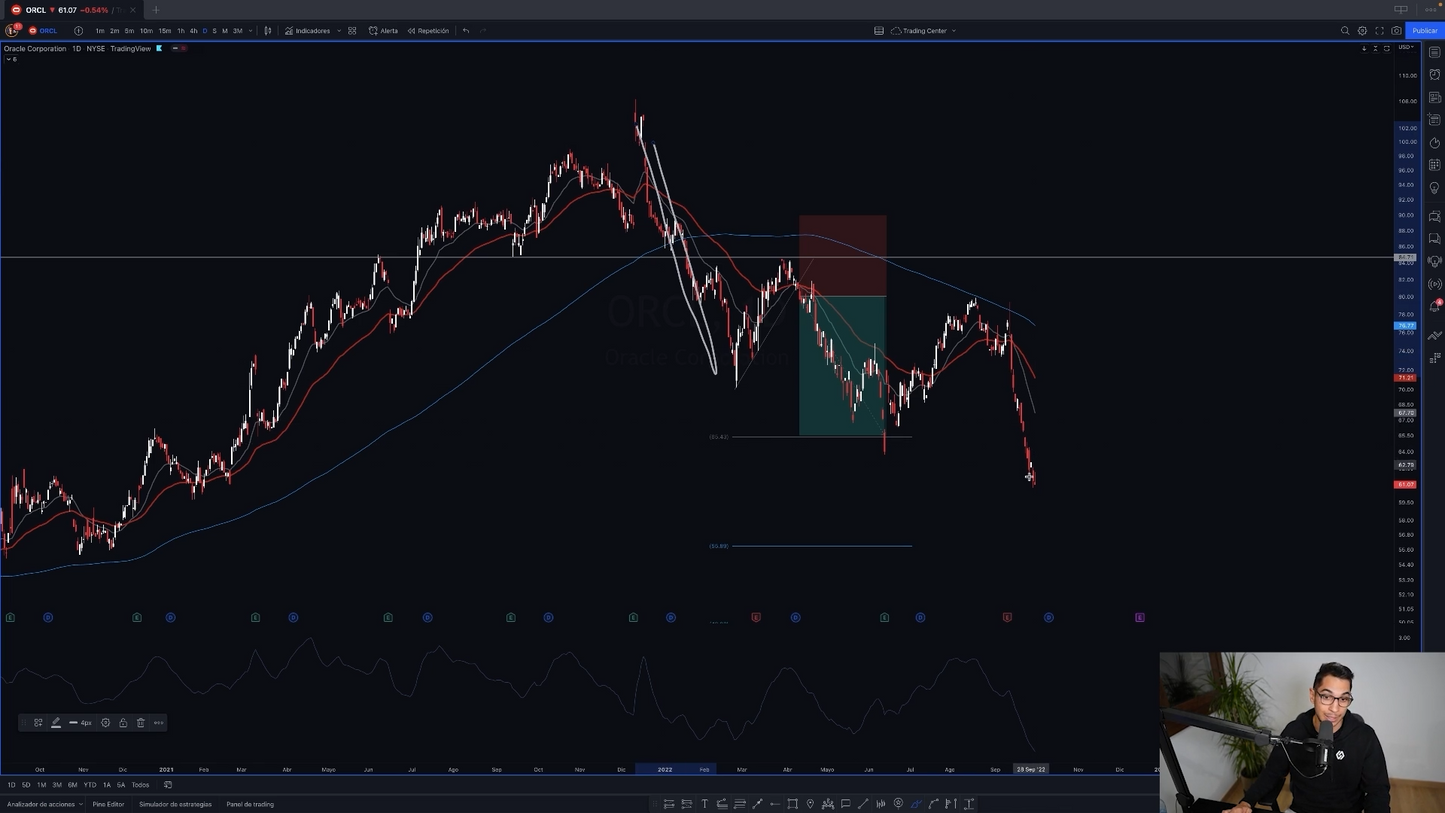Image resolution: width=1445 pixels, height=813 pixels.
Task: Toggle fullscreen mode icon
Action: pyautogui.click(x=1380, y=31)
